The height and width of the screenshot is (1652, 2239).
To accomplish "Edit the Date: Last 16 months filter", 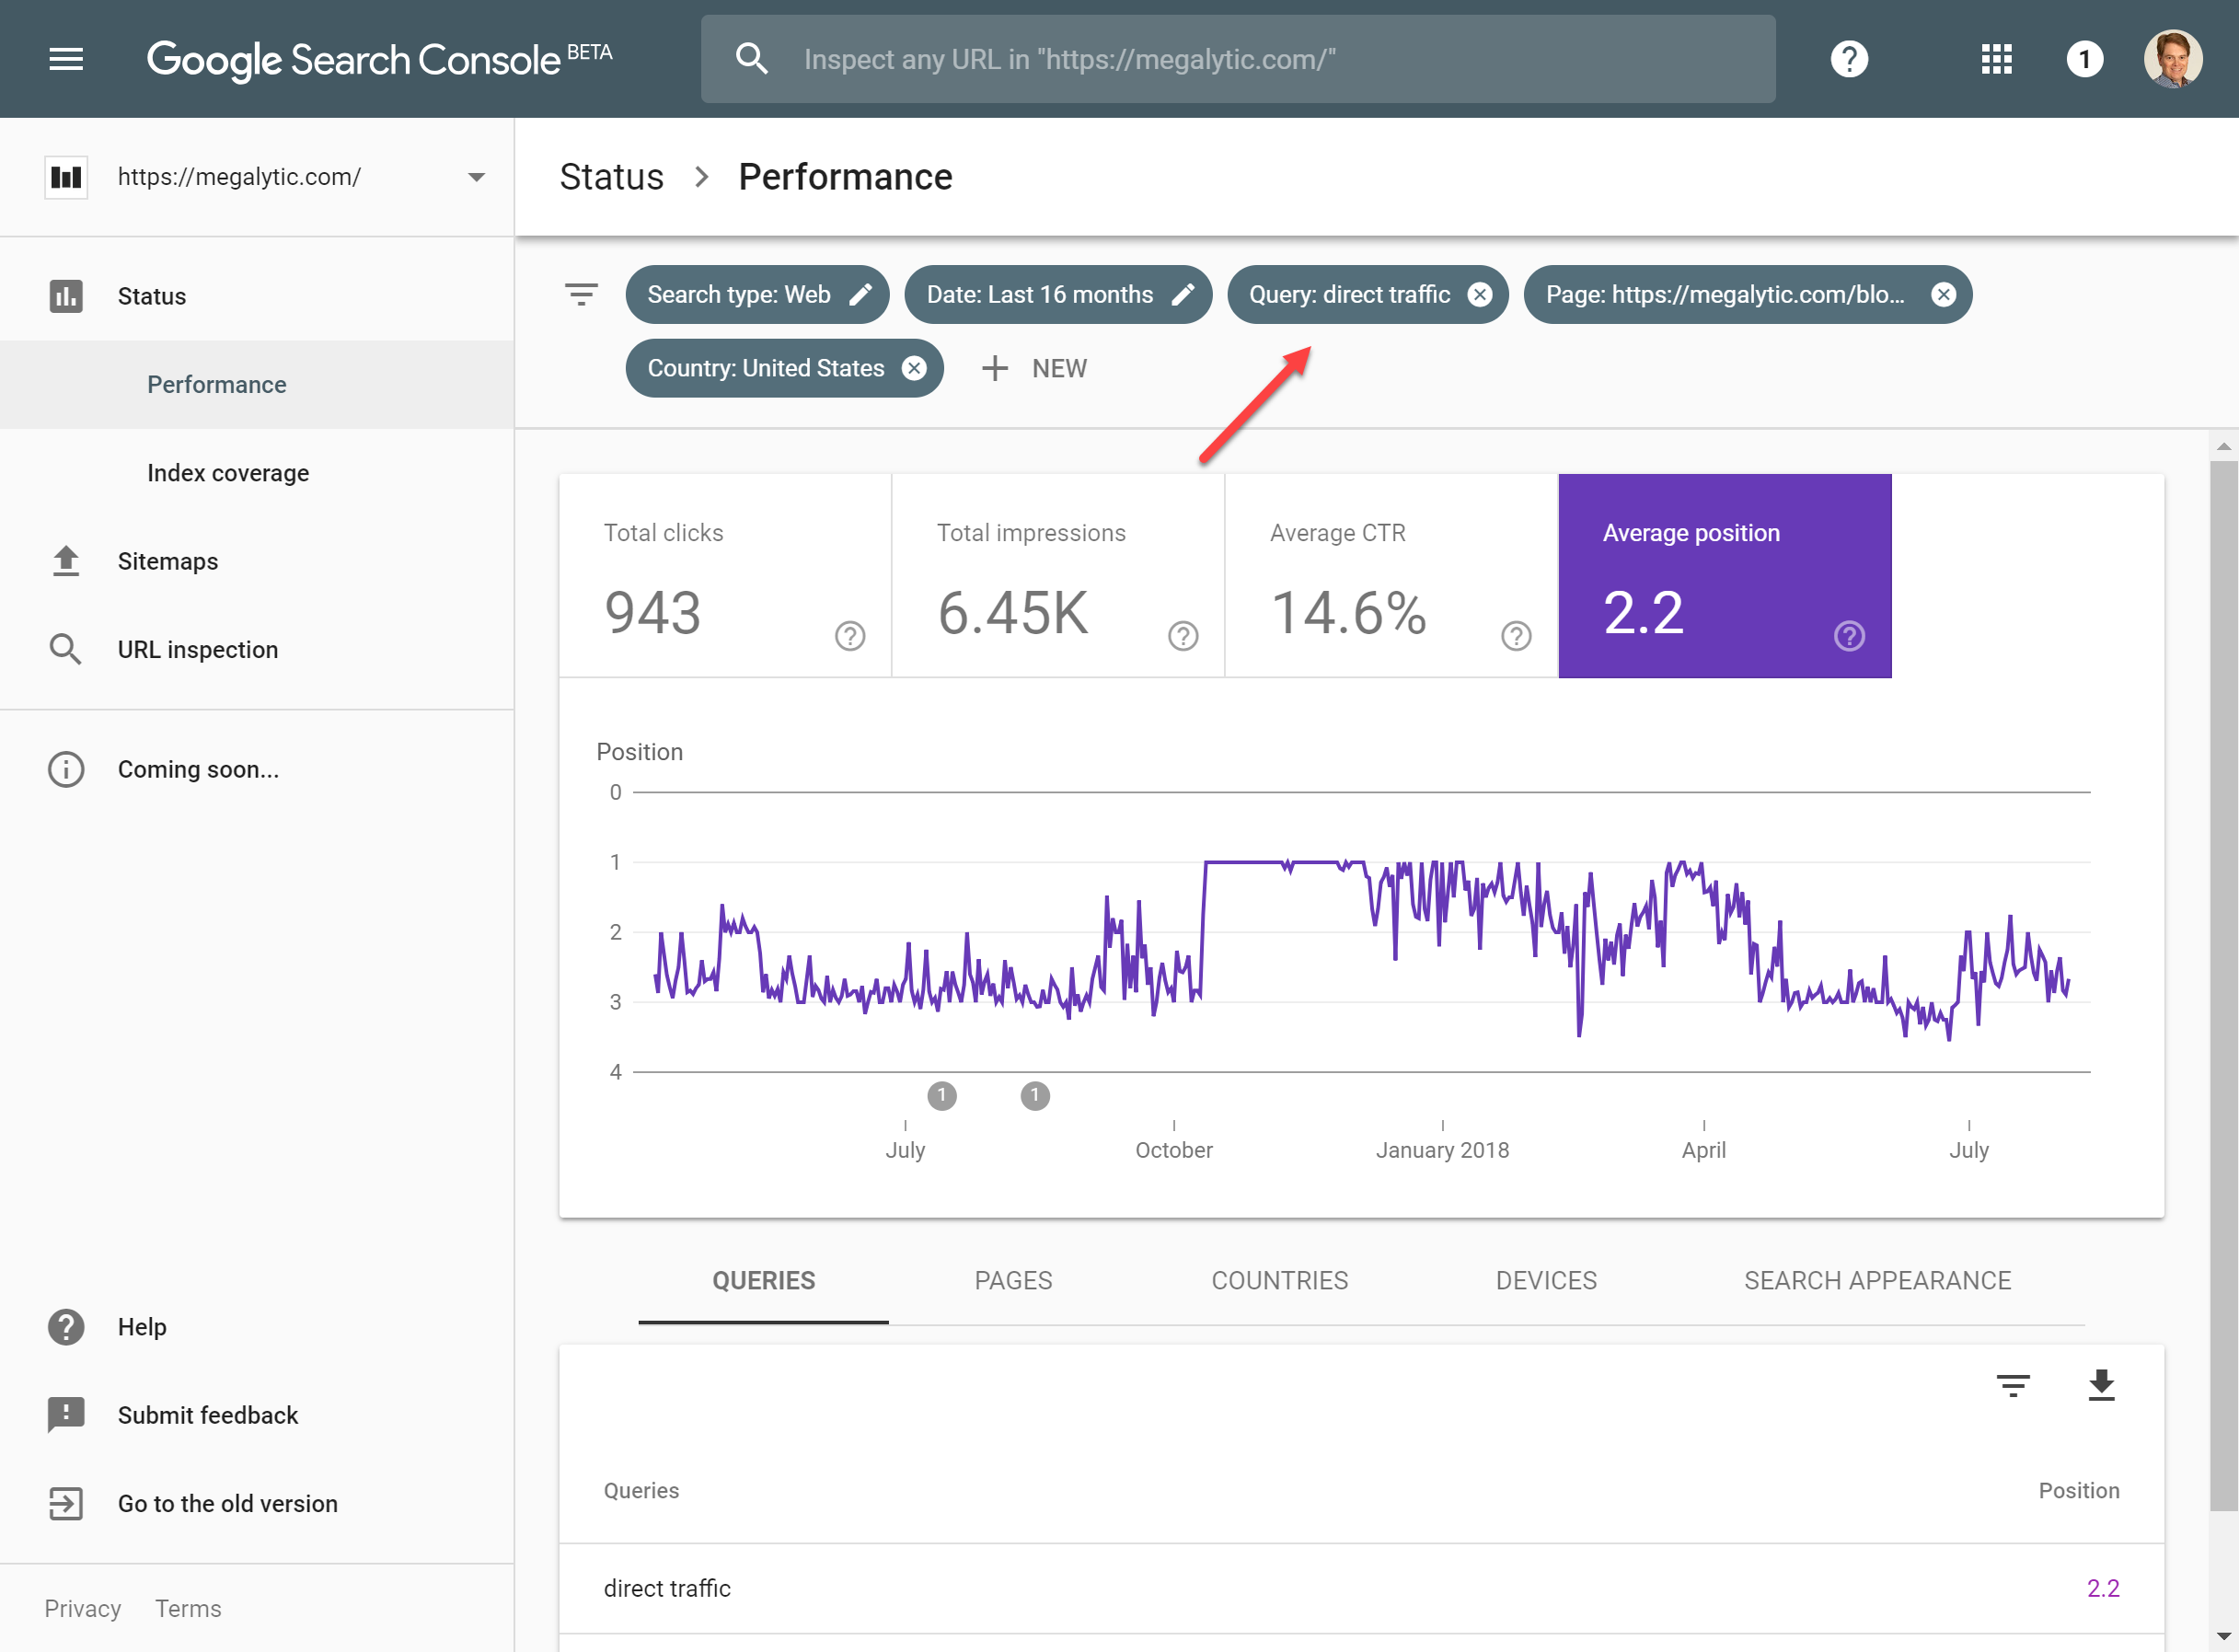I will tap(1183, 295).
